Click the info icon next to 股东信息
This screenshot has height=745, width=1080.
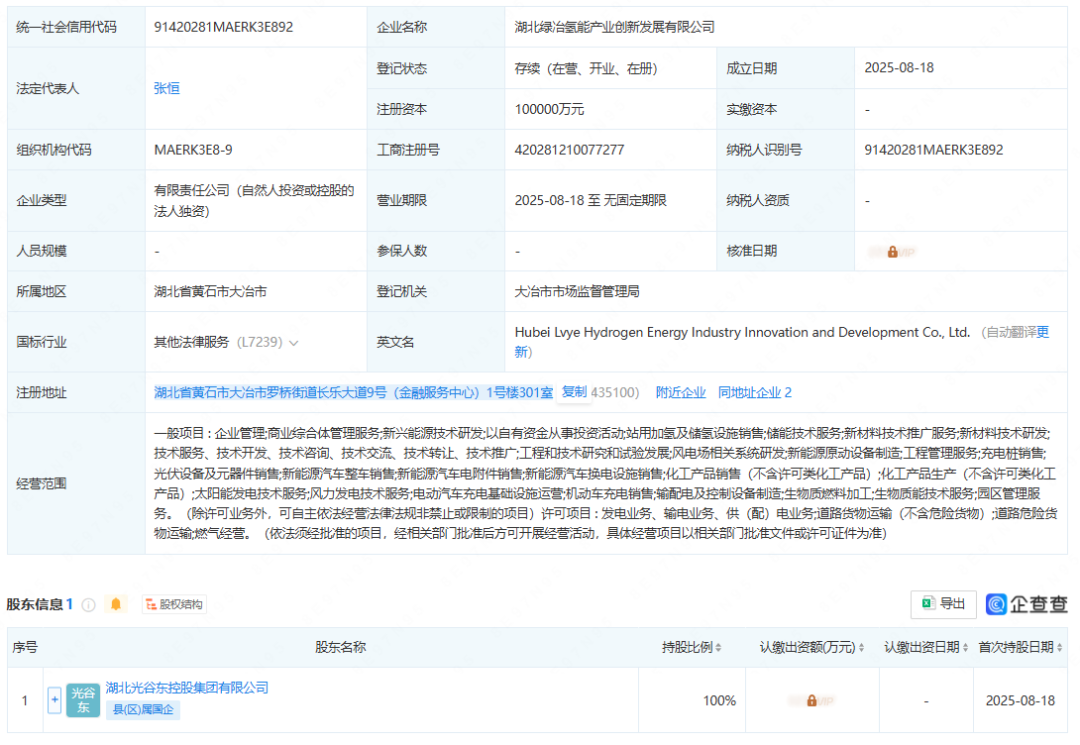[88, 604]
